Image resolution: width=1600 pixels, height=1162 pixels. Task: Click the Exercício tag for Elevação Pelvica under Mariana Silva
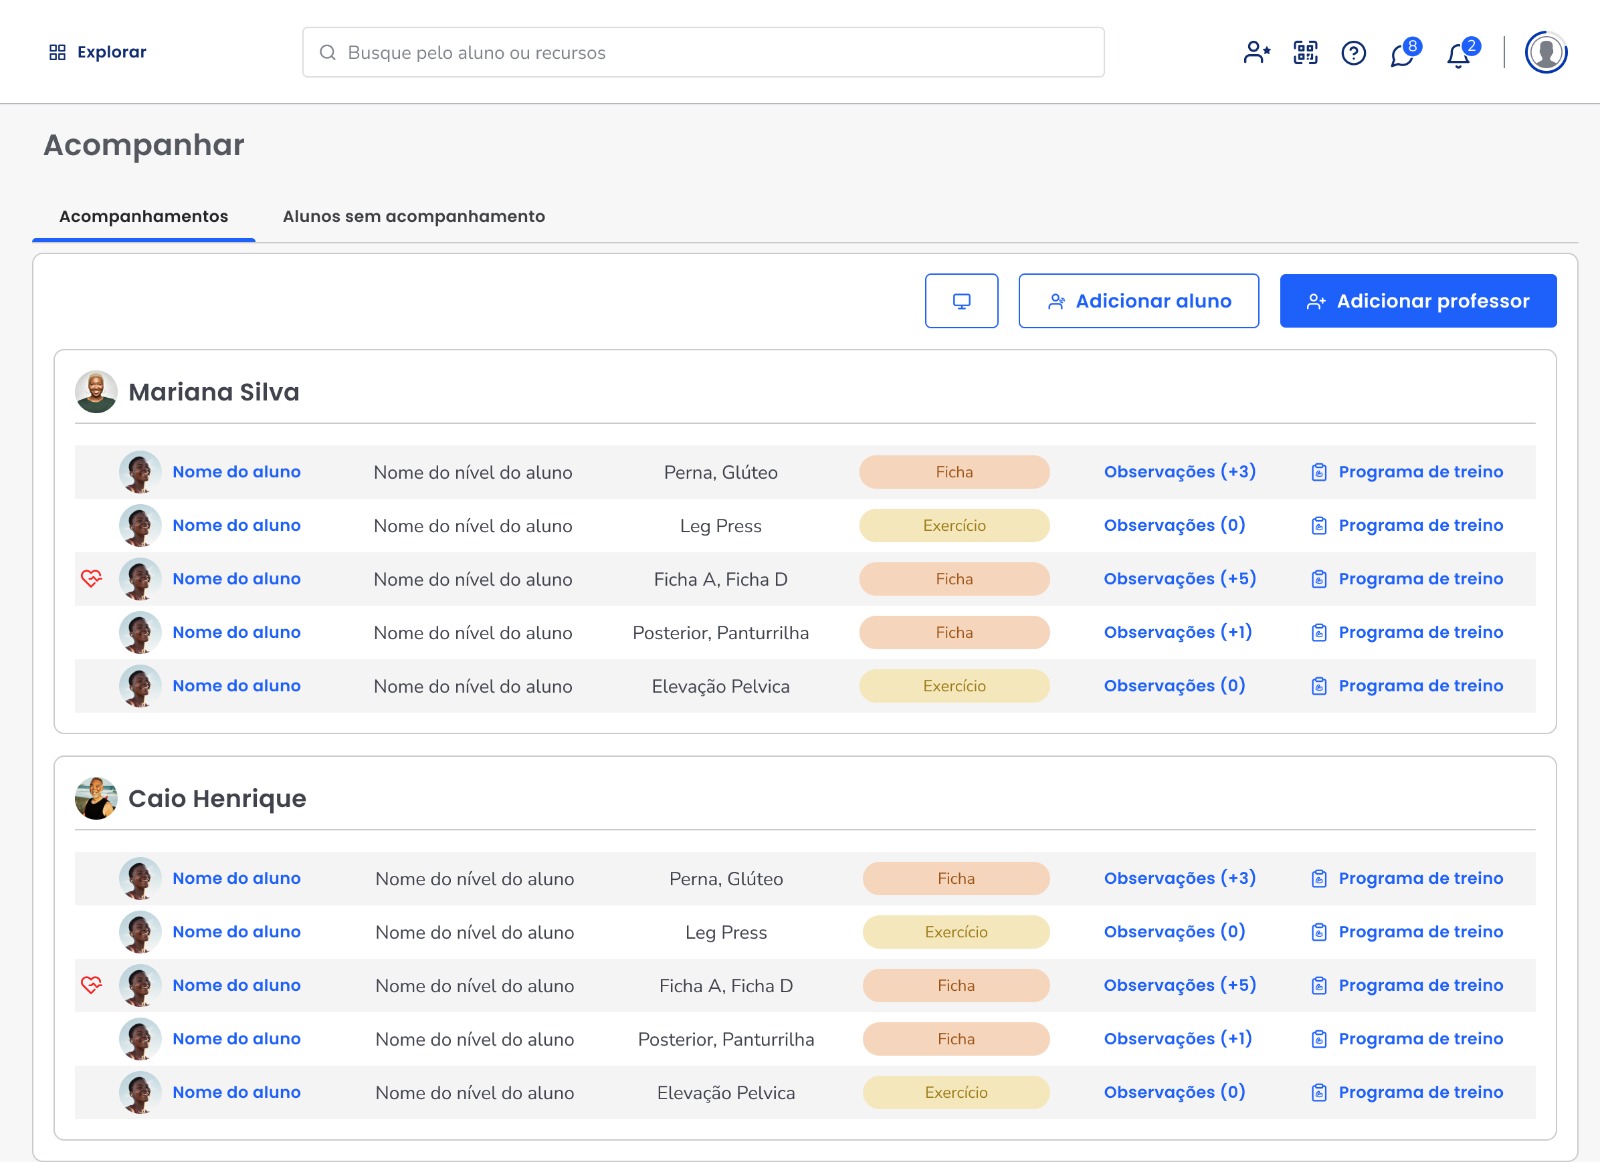pos(954,686)
